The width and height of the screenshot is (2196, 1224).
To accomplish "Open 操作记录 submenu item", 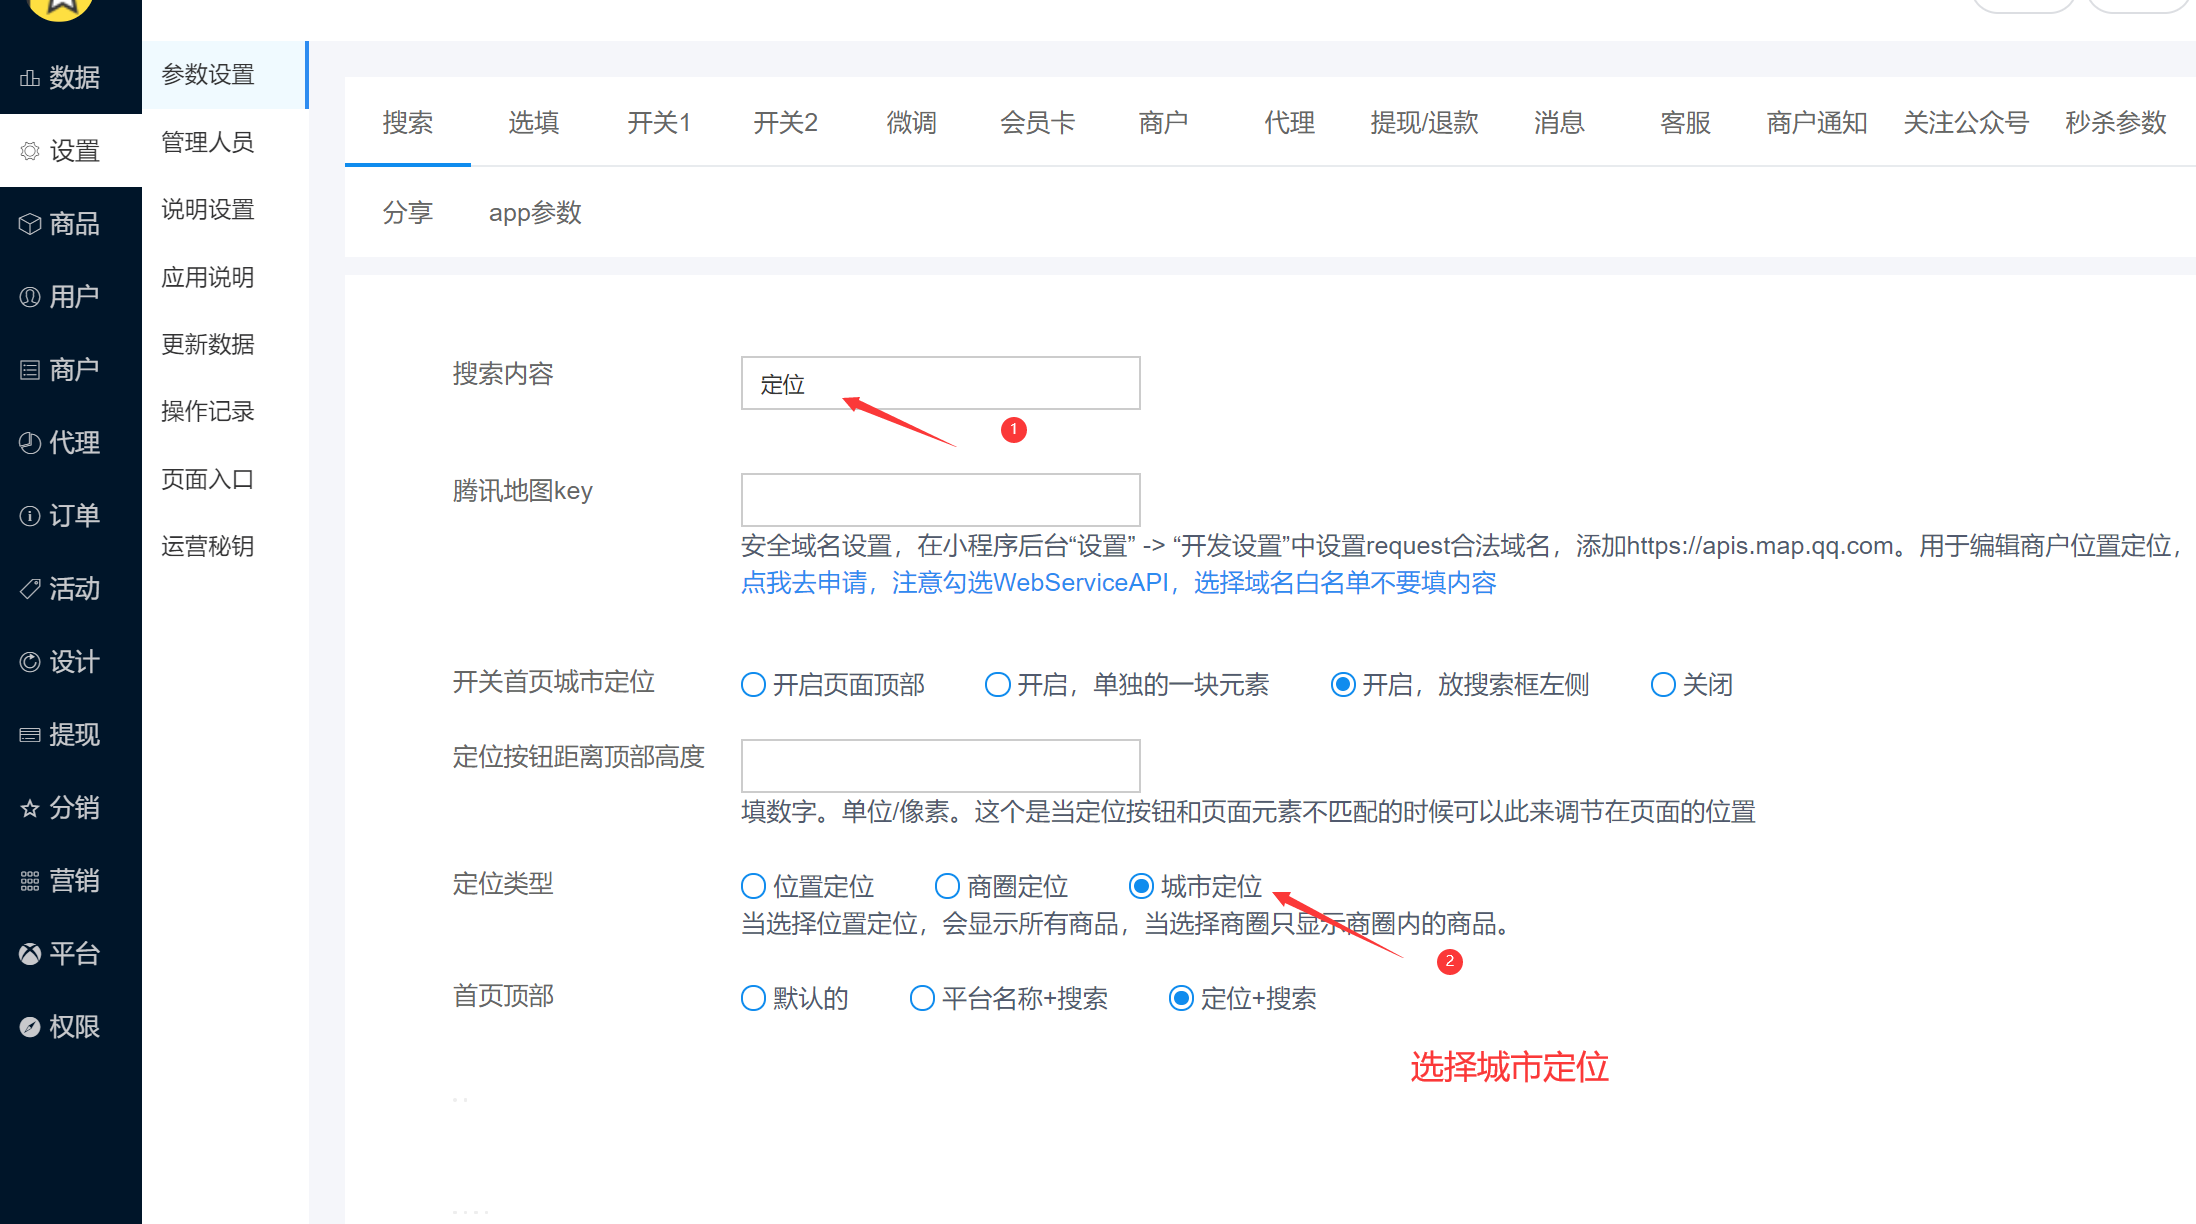I will 225,411.
